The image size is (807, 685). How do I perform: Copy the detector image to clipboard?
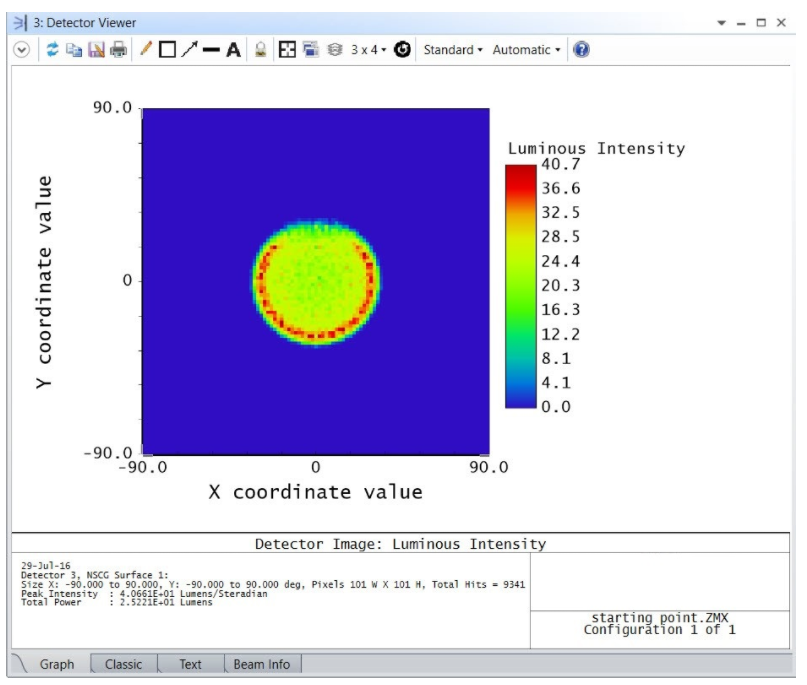pos(74,50)
